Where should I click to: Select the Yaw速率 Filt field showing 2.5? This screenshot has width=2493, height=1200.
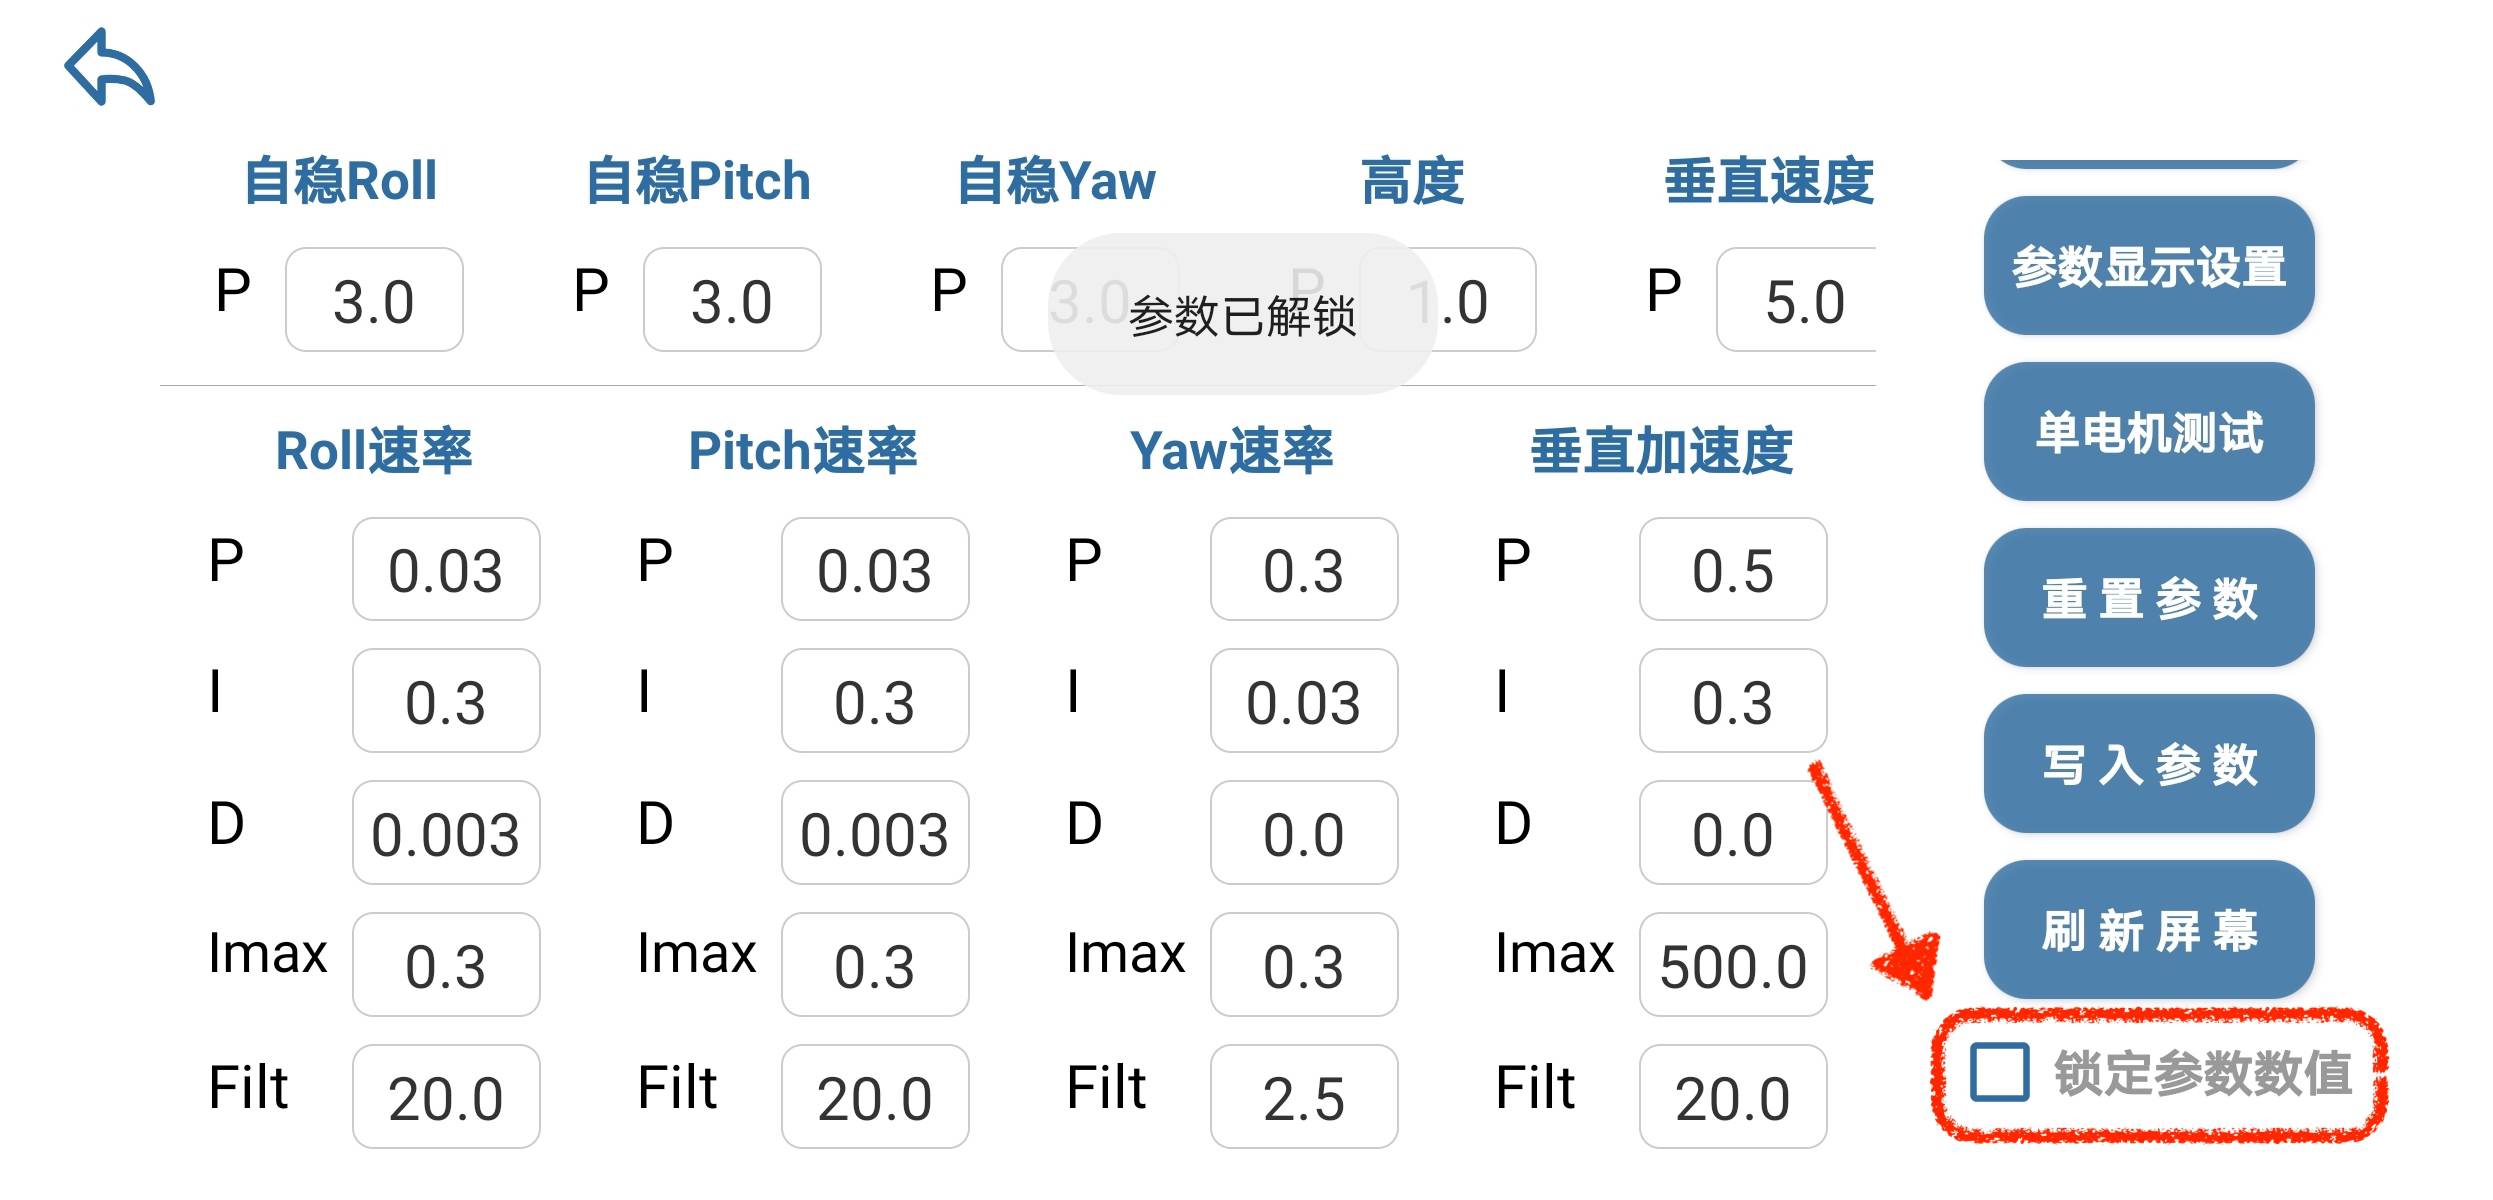[x=1304, y=1097]
